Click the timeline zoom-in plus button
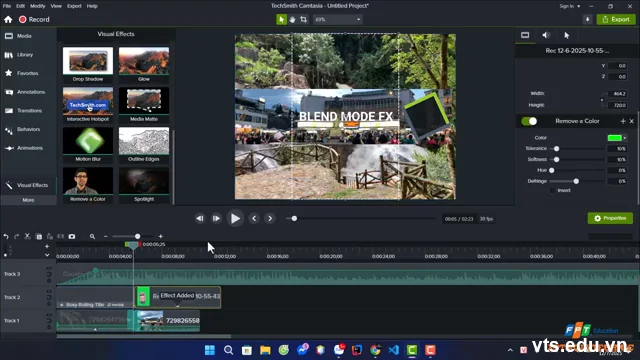Screen dimensions: 640x360 [x=160, y=236]
